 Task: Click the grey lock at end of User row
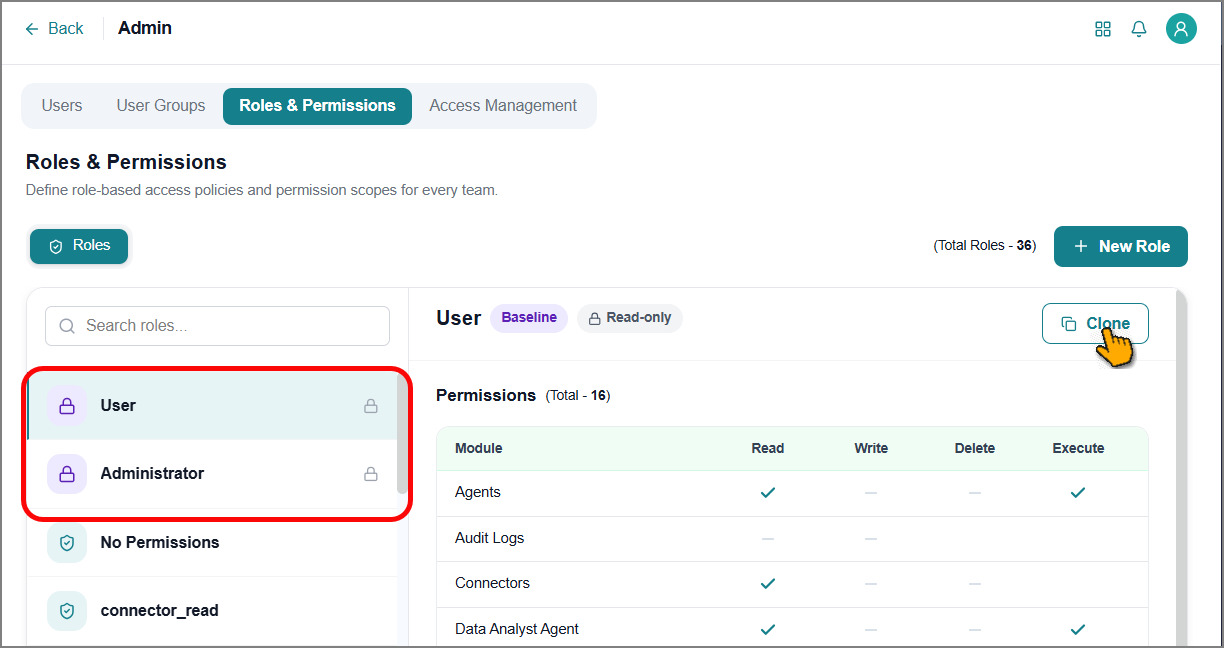point(371,406)
